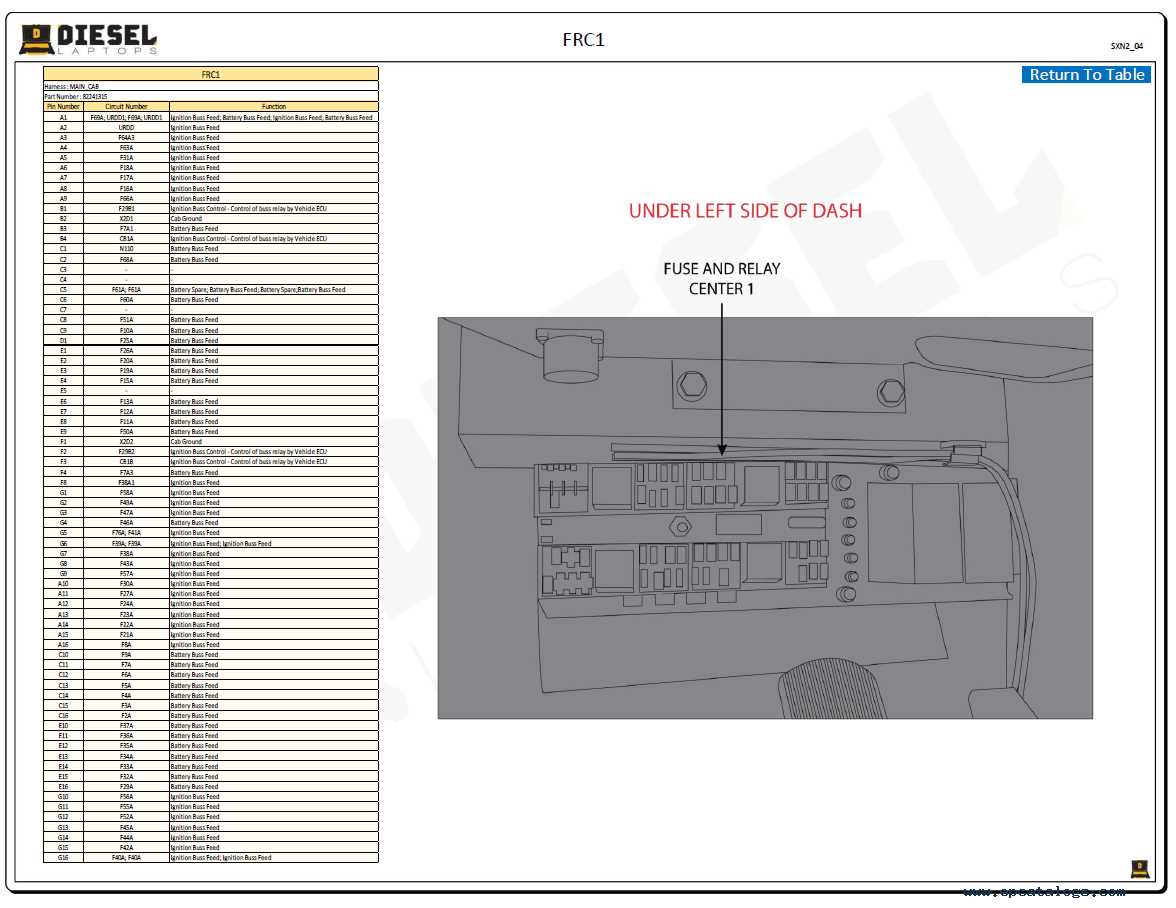This screenshot has width=1176, height=908.
Task: Click the FRC1 table header bar
Action: click(211, 74)
